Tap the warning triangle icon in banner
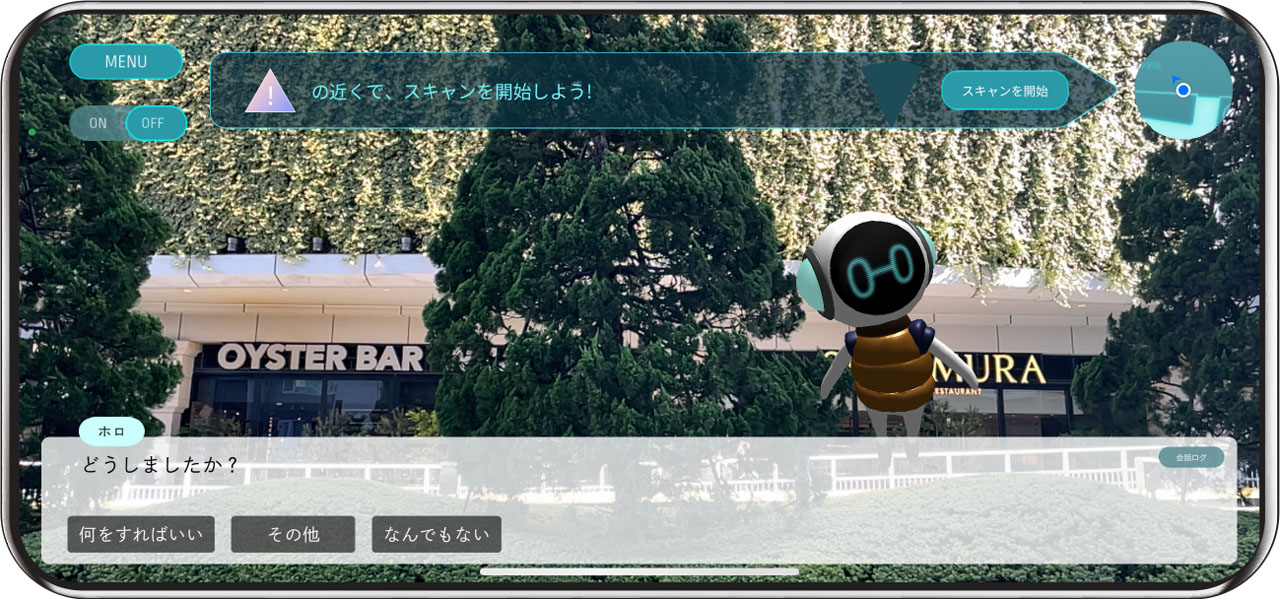 (270, 92)
